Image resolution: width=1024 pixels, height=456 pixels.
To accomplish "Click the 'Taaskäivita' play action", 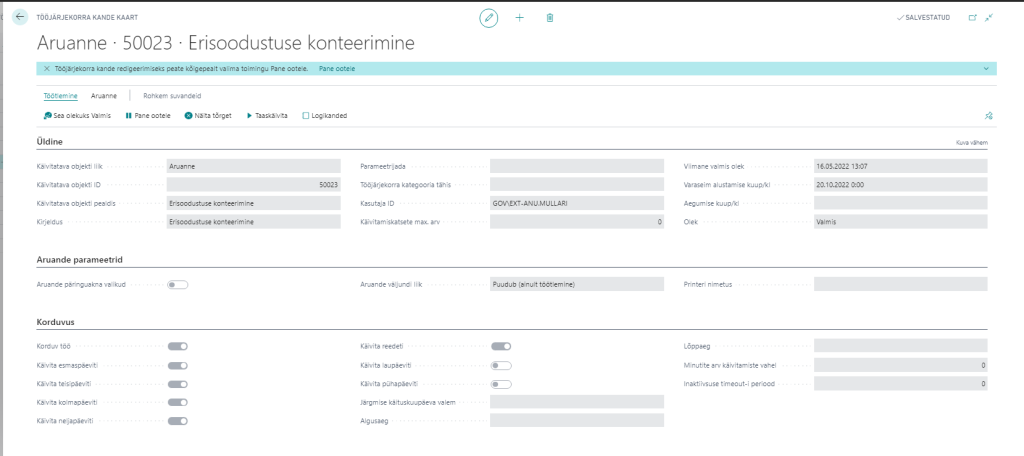I will pos(267,116).
